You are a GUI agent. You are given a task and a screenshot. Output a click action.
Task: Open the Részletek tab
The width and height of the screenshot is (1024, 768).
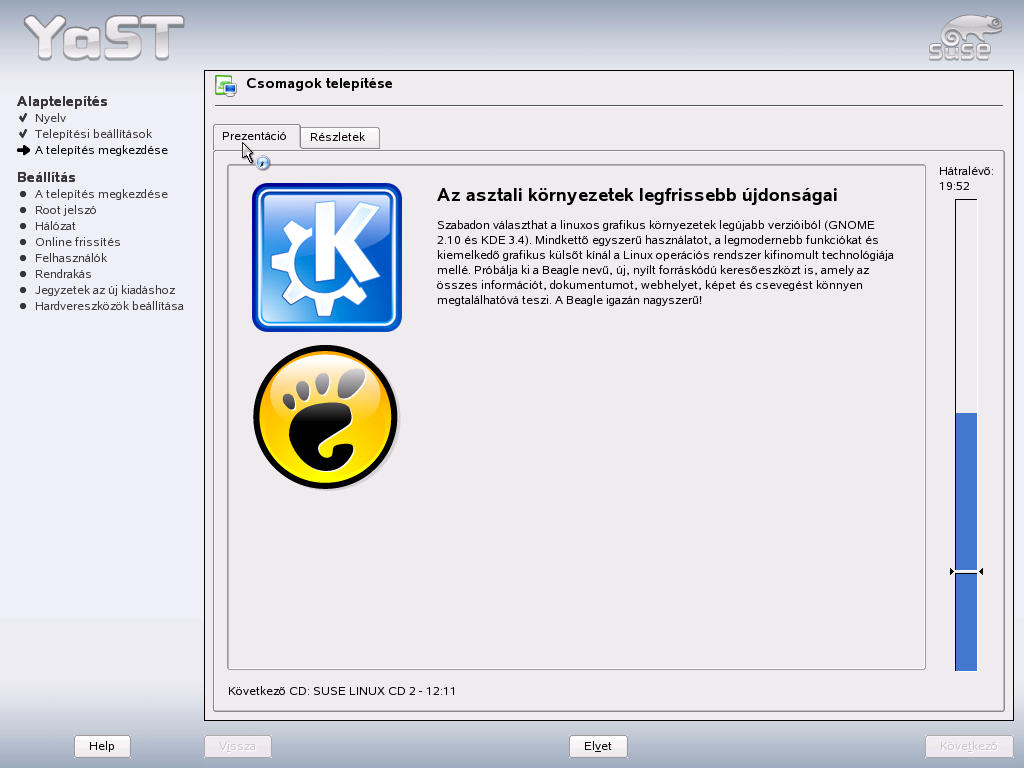click(x=340, y=137)
